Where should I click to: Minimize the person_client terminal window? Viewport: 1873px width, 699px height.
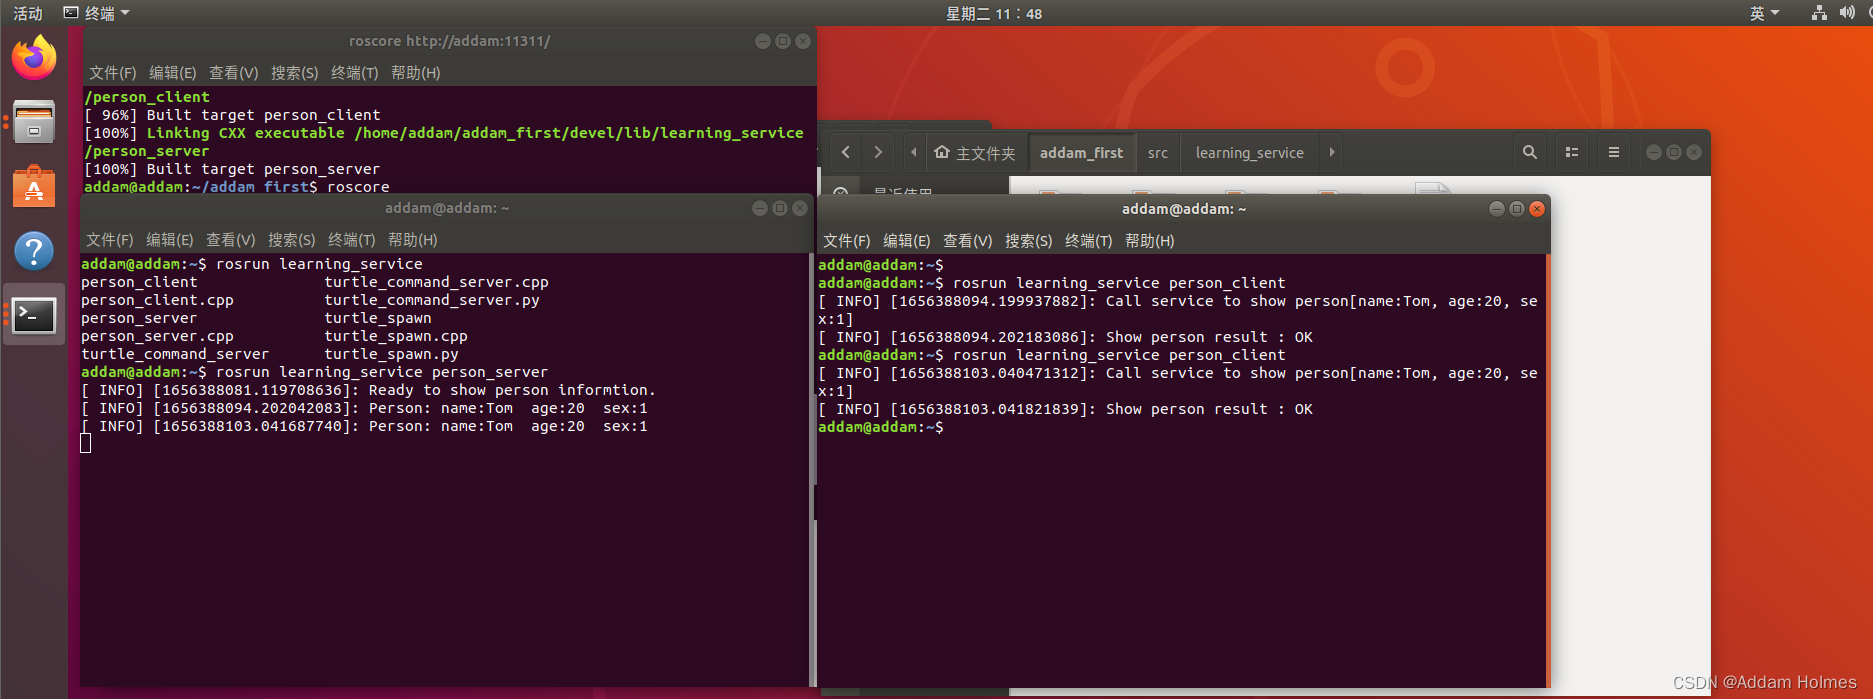tap(1497, 209)
